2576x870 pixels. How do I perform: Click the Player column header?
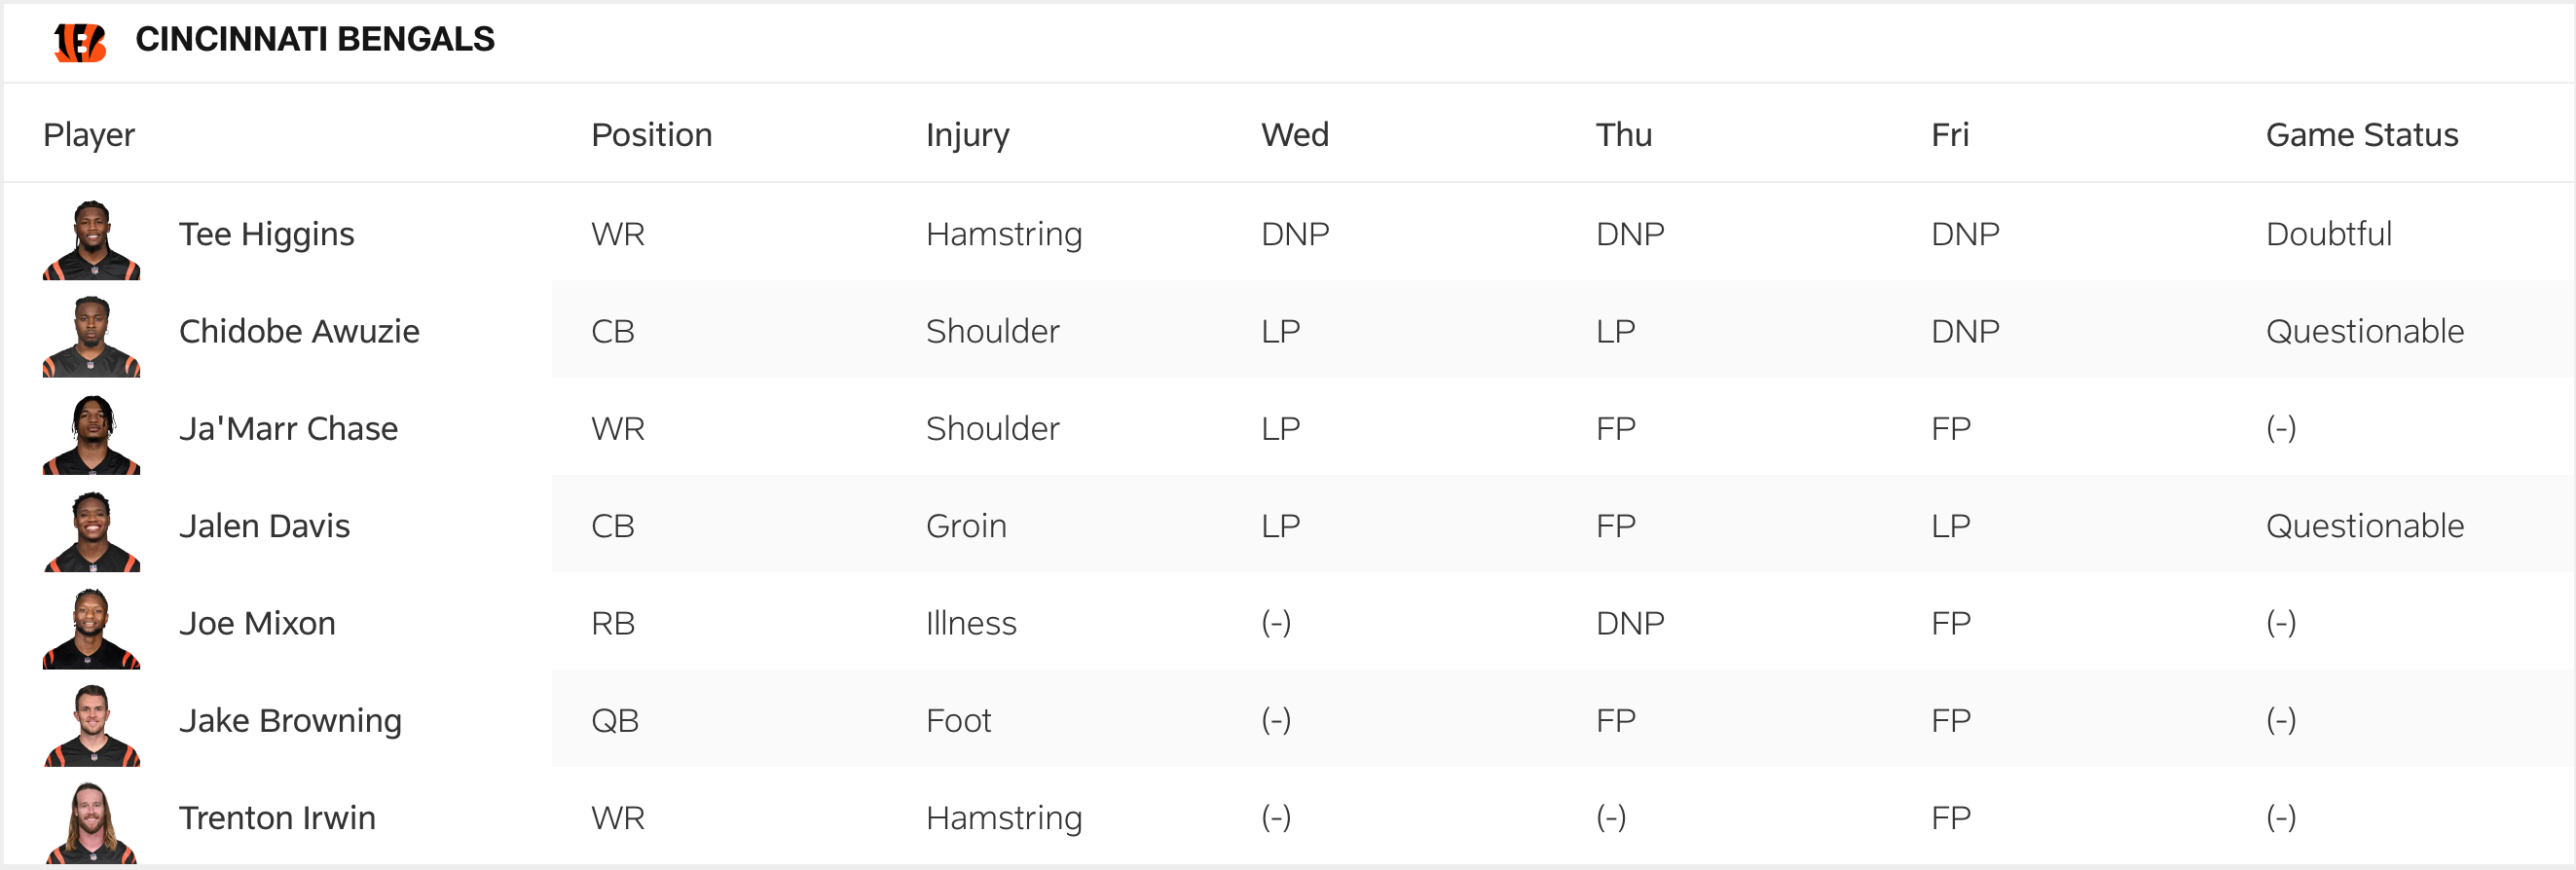(x=89, y=134)
